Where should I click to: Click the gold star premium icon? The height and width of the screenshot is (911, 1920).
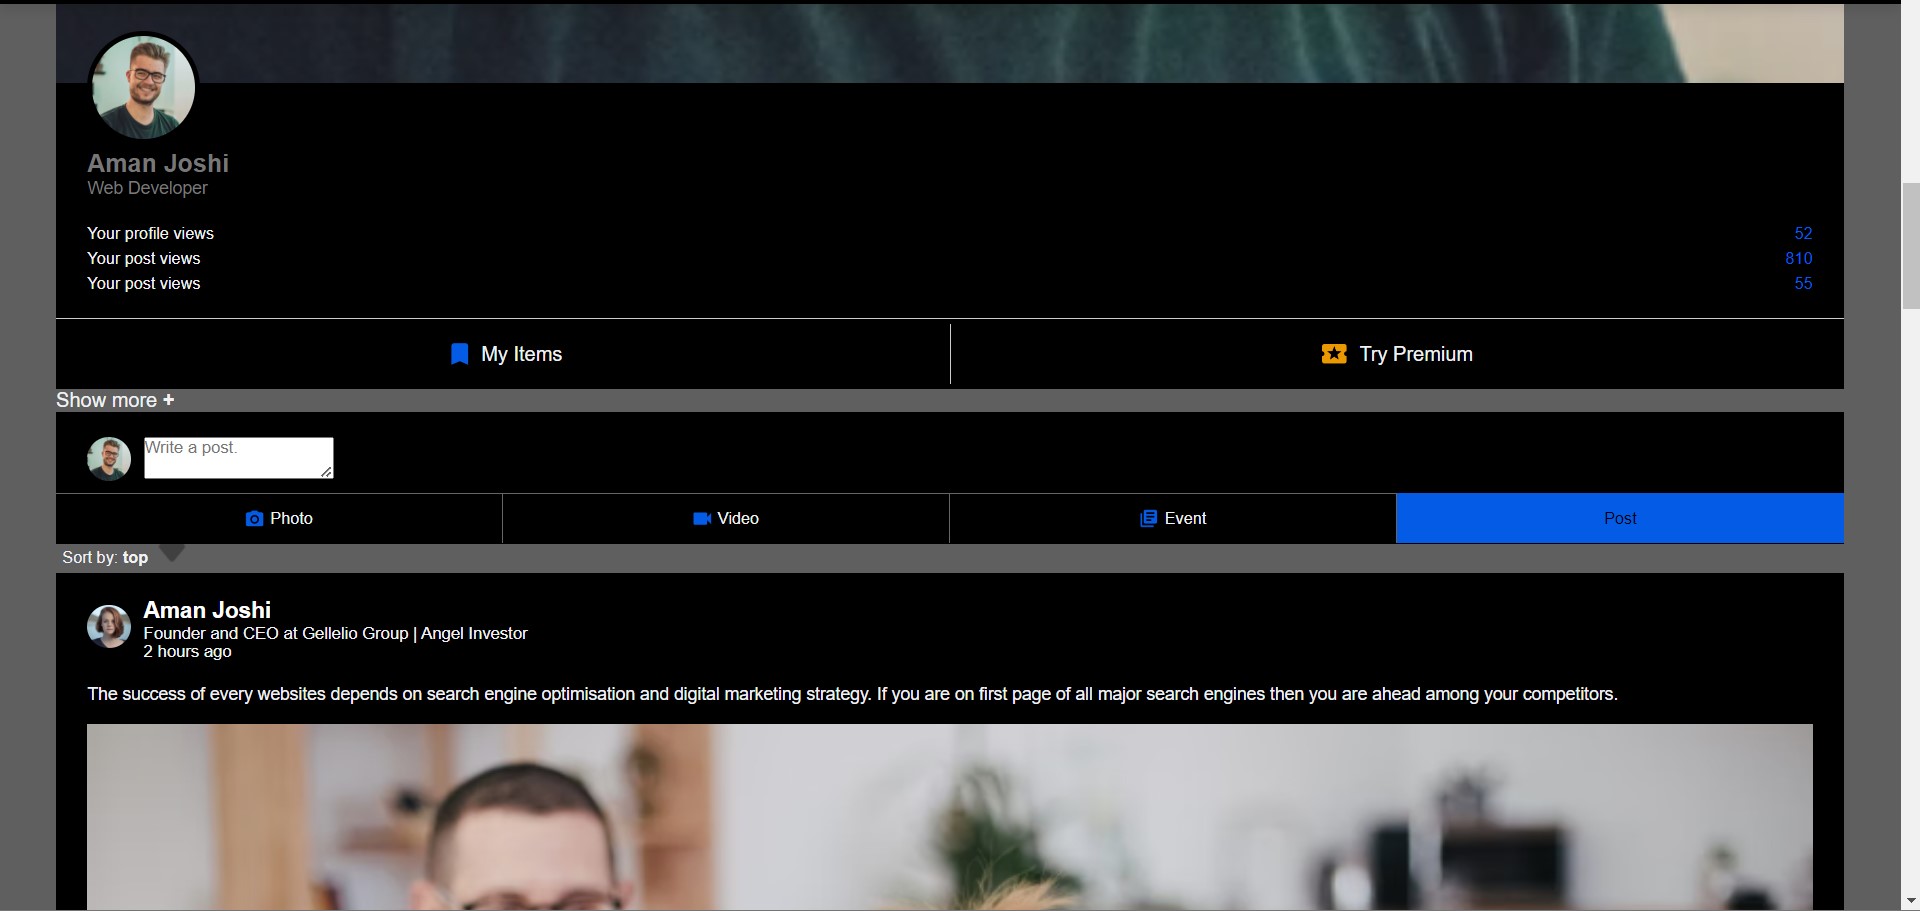1334,354
